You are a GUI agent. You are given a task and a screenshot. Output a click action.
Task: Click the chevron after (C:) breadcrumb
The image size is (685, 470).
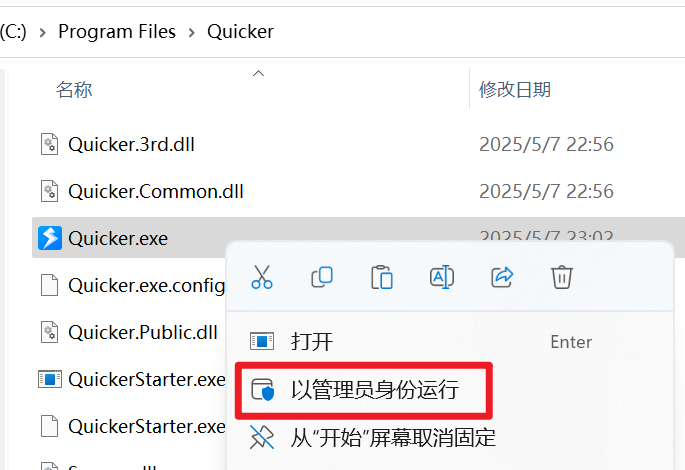[42, 32]
